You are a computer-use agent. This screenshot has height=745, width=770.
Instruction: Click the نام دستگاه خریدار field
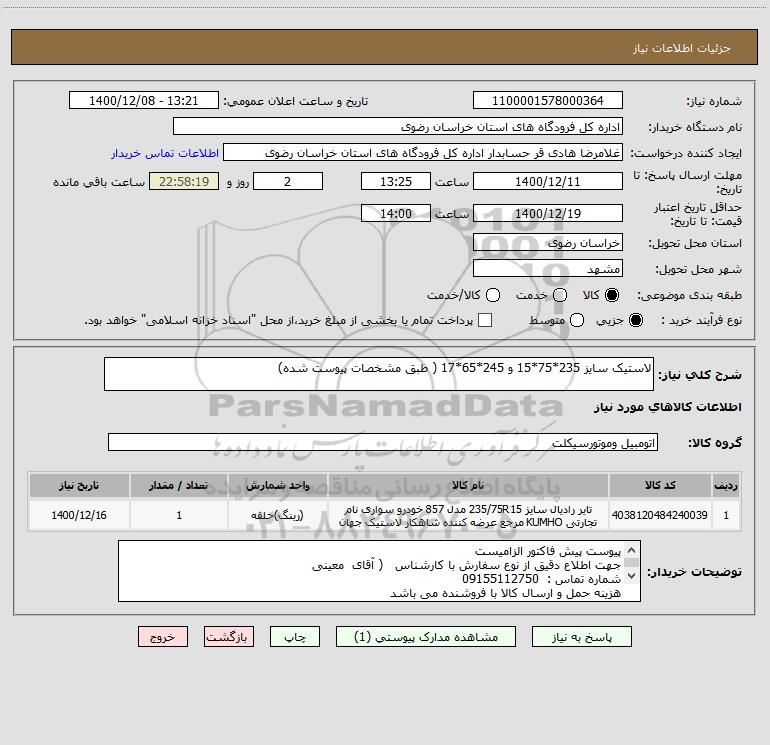coord(398,127)
